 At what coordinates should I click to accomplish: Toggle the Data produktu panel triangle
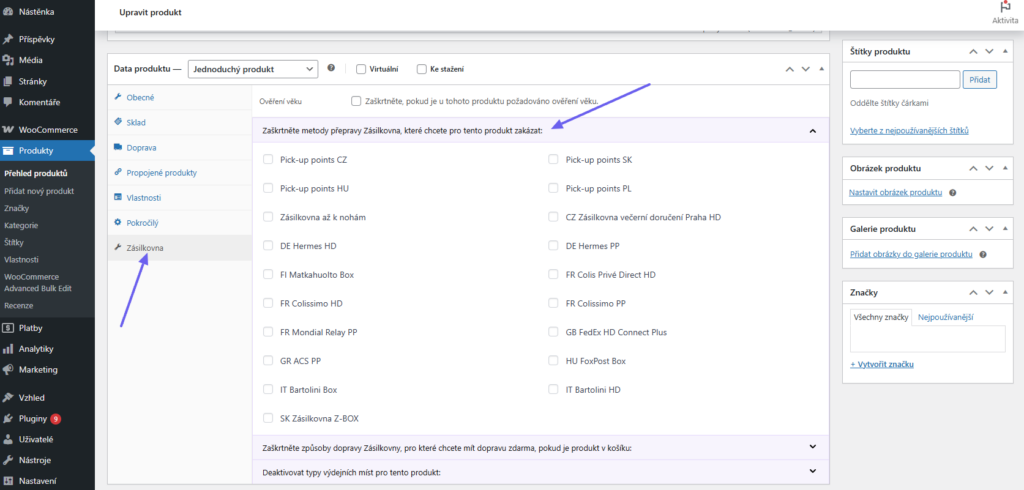click(x=822, y=69)
